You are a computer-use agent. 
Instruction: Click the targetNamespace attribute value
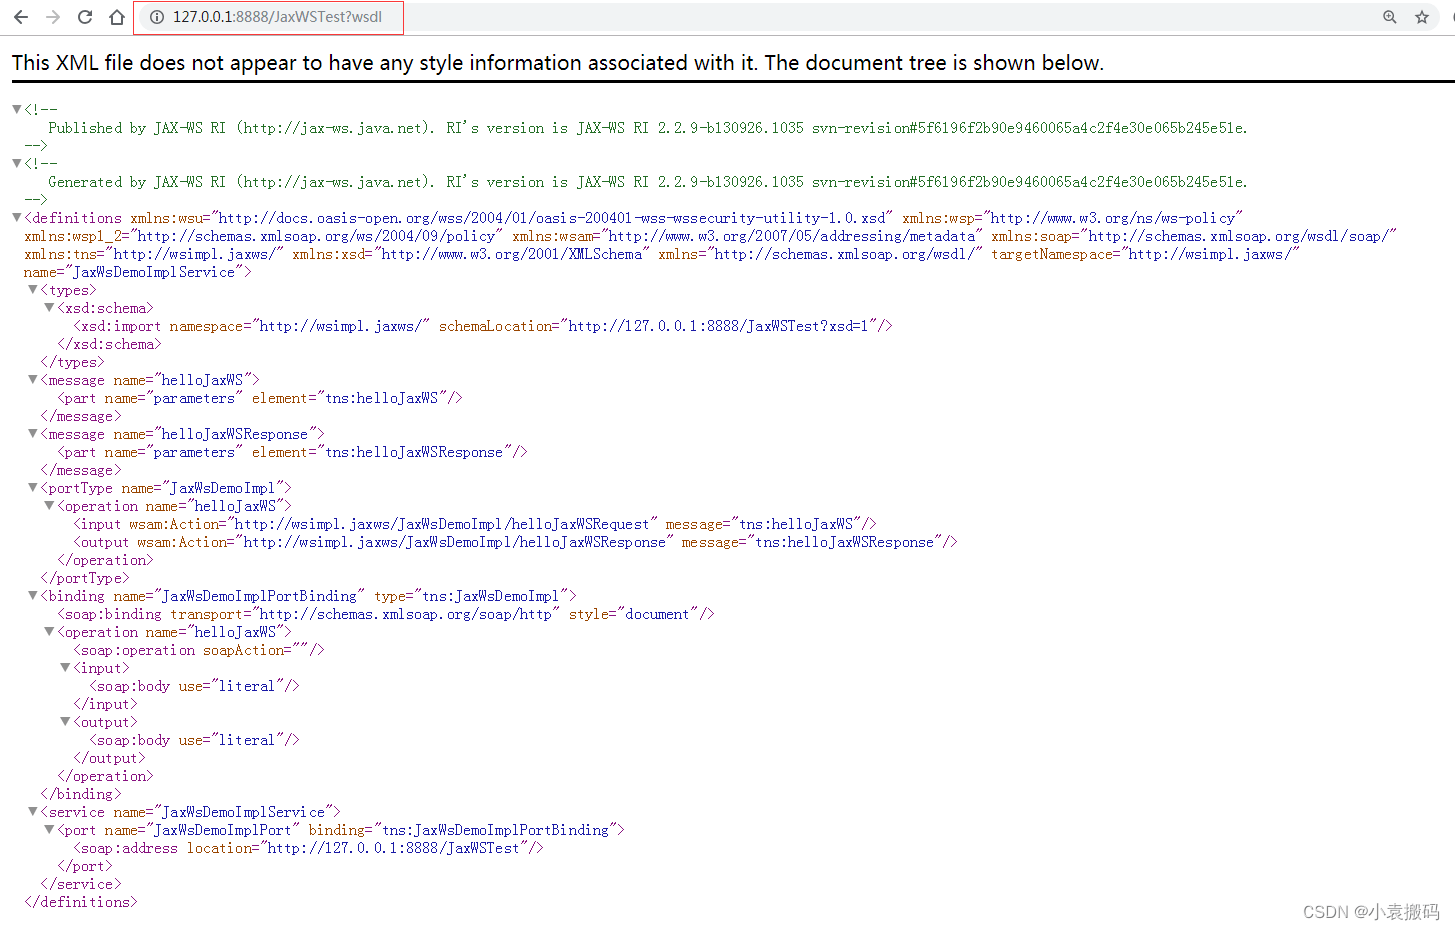pos(1209,254)
